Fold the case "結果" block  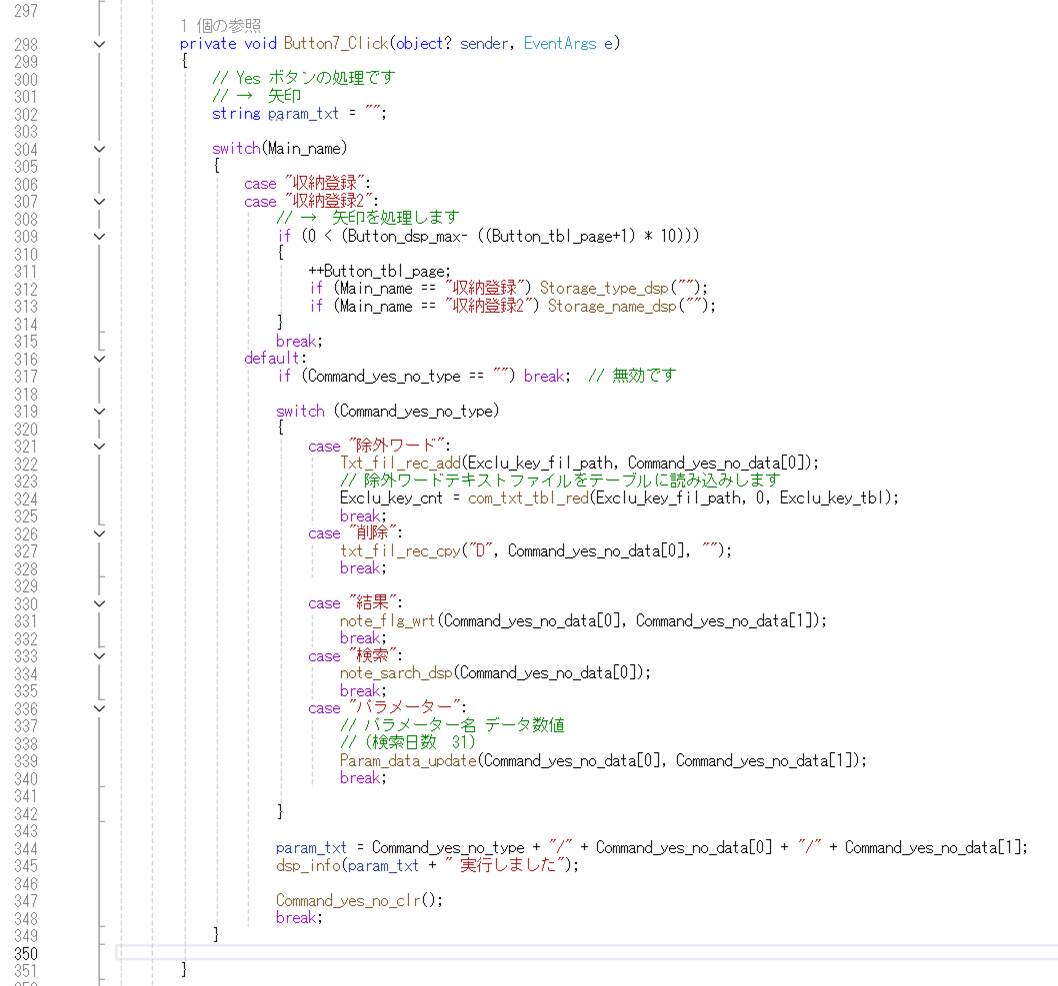pyautogui.click(x=98, y=603)
